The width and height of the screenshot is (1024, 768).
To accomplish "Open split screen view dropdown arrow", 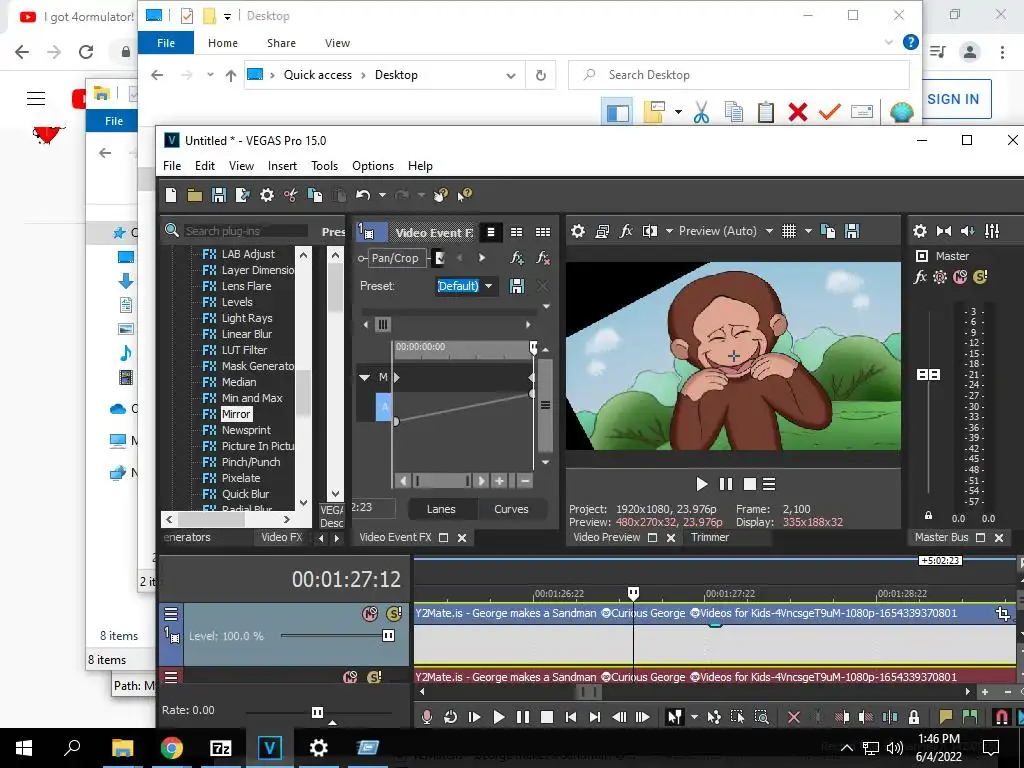I will [669, 231].
